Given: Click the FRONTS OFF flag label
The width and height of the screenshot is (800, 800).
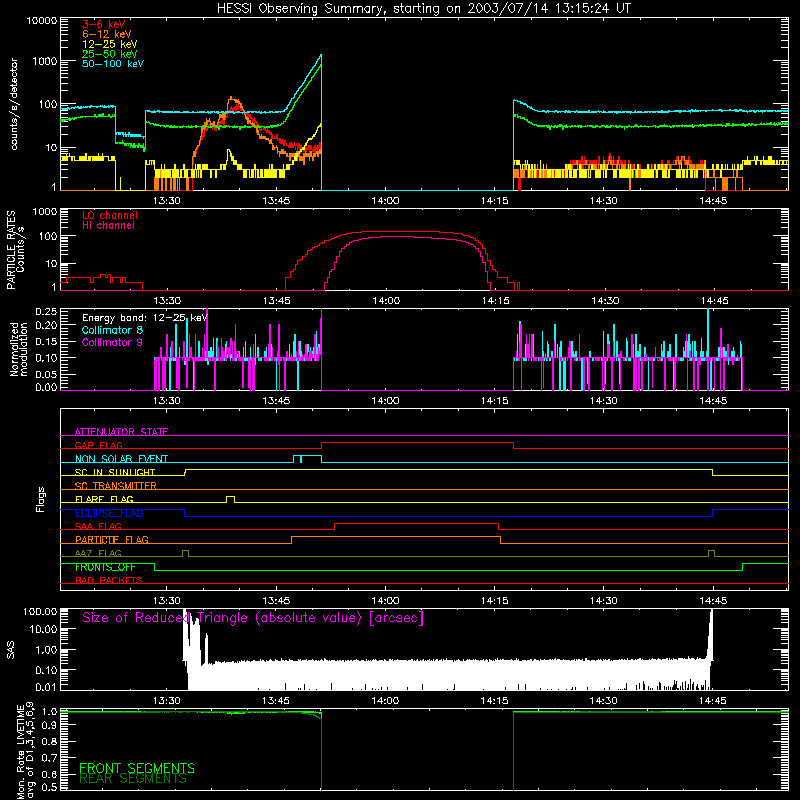Looking at the screenshot, I should [x=105, y=567].
